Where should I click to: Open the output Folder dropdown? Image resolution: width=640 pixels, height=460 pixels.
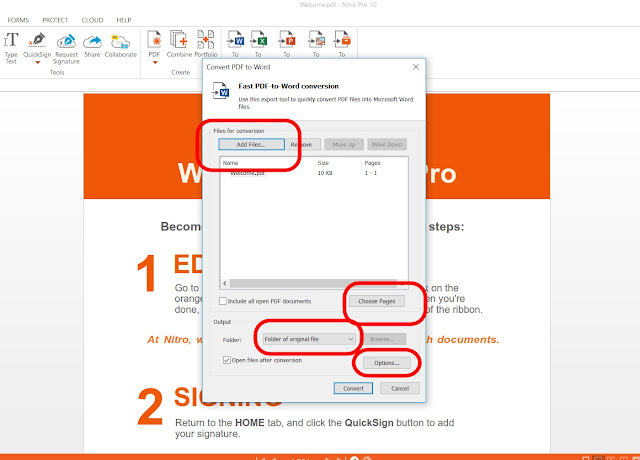(x=309, y=339)
